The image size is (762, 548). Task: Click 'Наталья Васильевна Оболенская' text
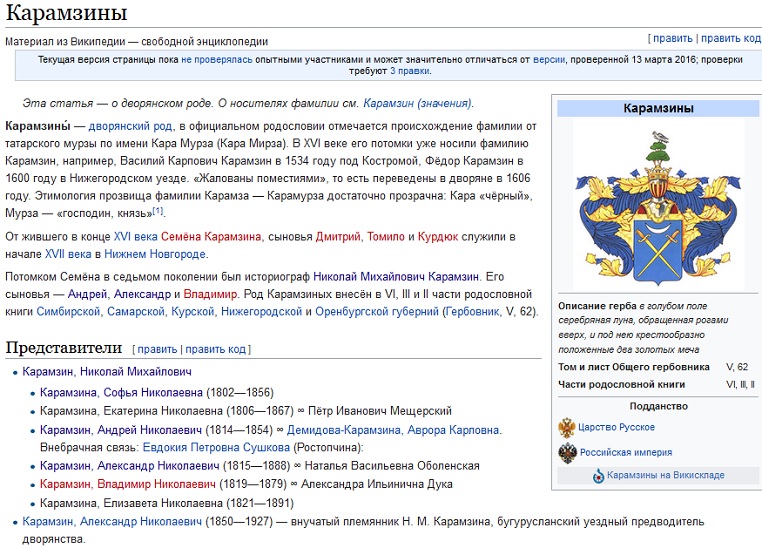pos(392,466)
